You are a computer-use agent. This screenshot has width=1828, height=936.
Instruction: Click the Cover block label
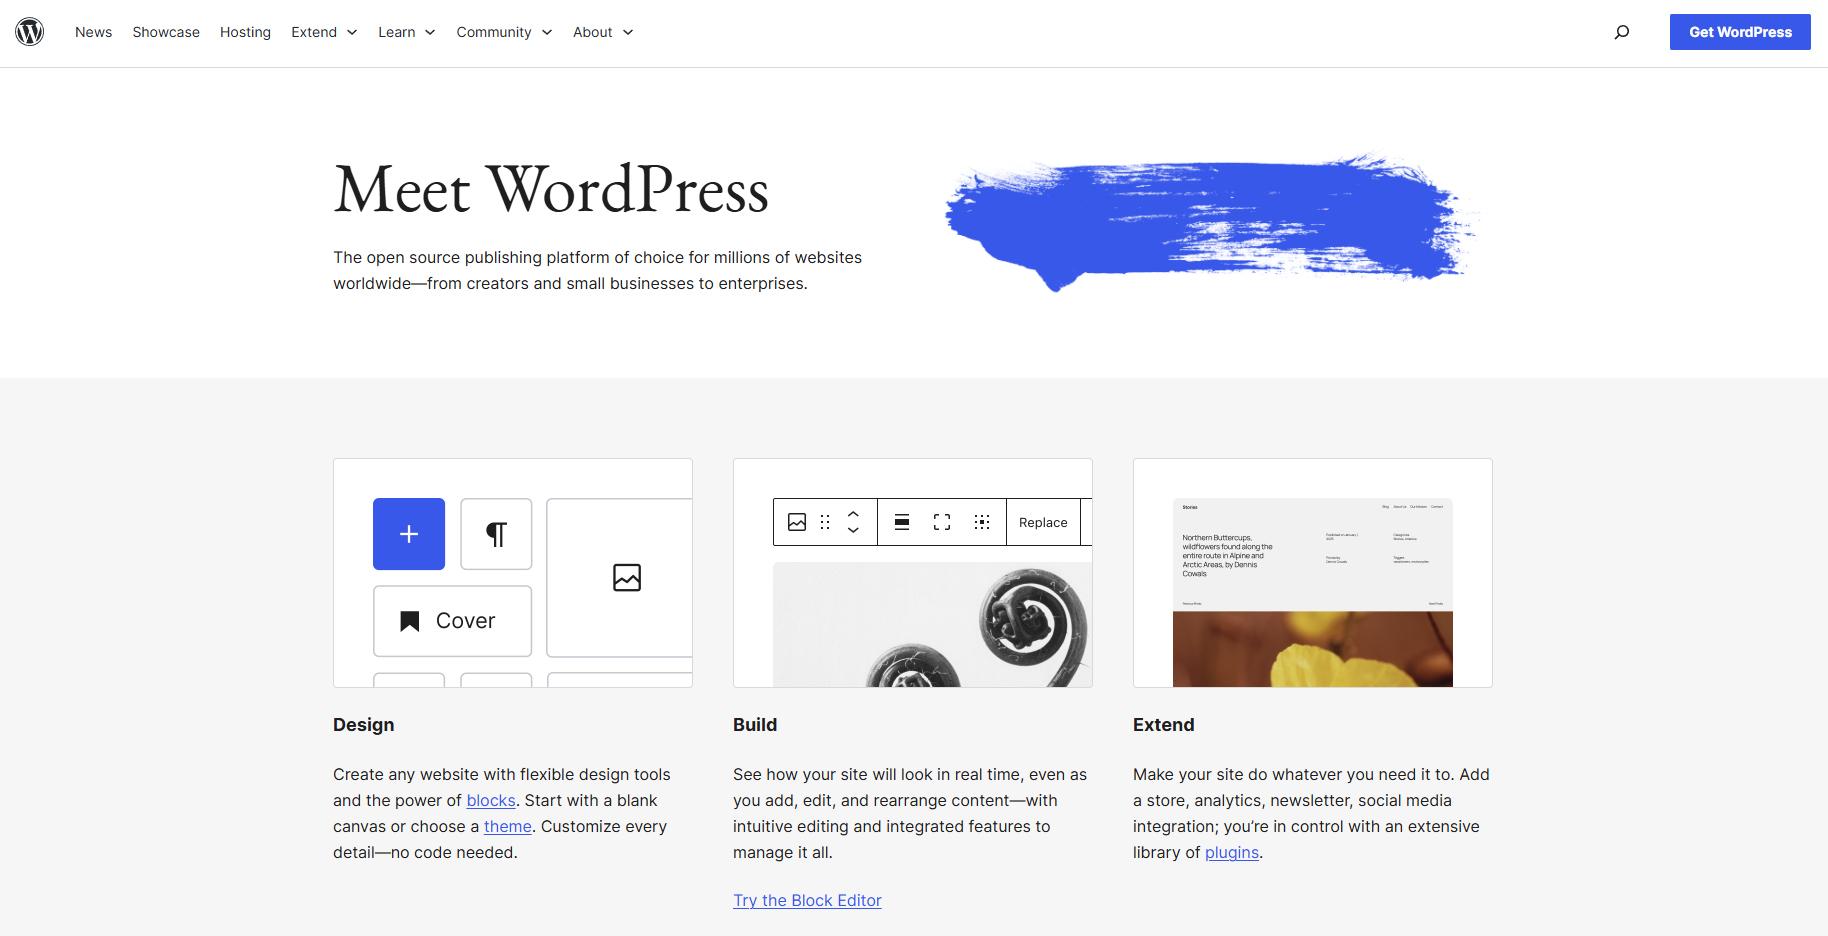(x=465, y=621)
